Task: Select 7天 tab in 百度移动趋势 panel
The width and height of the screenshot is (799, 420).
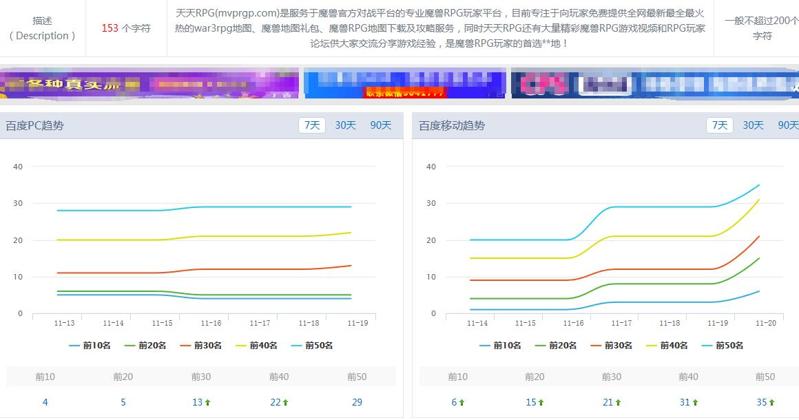Action: pos(720,125)
